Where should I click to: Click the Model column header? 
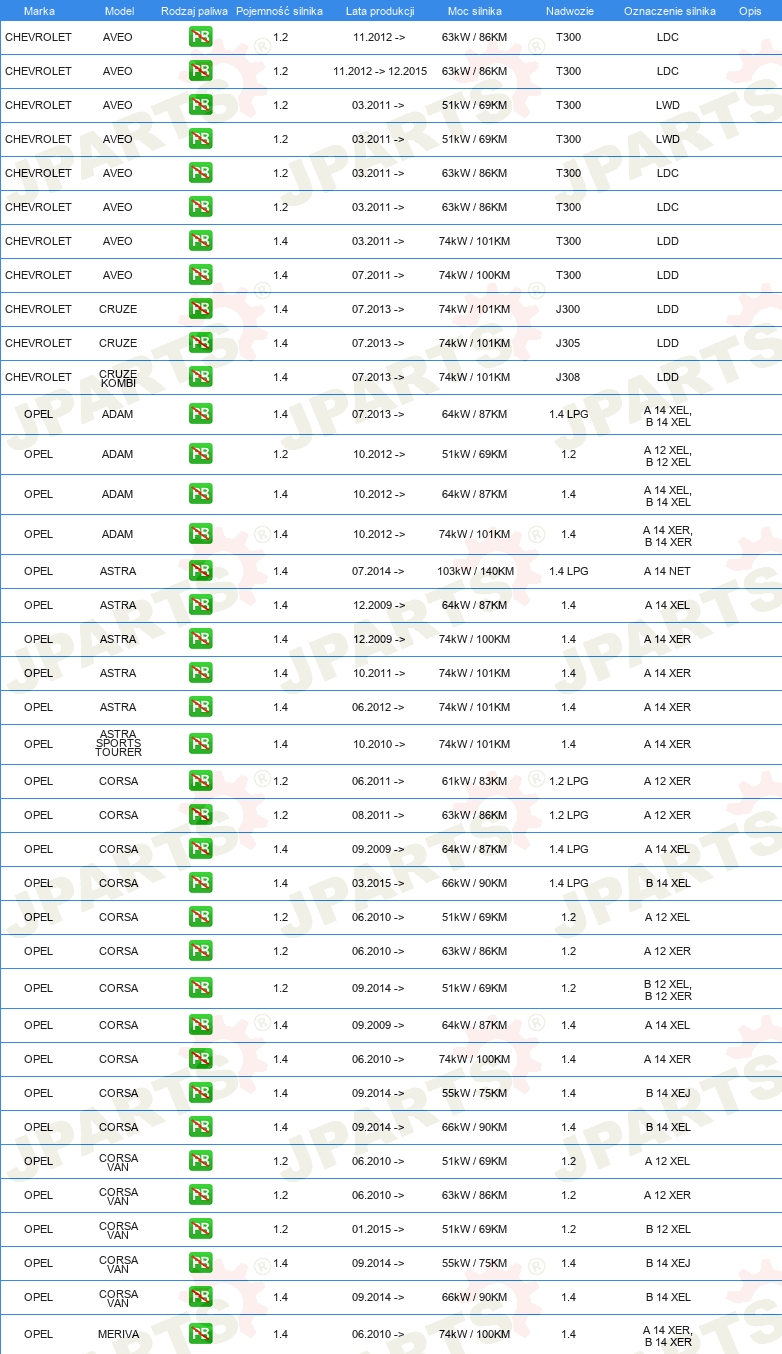[x=119, y=10]
